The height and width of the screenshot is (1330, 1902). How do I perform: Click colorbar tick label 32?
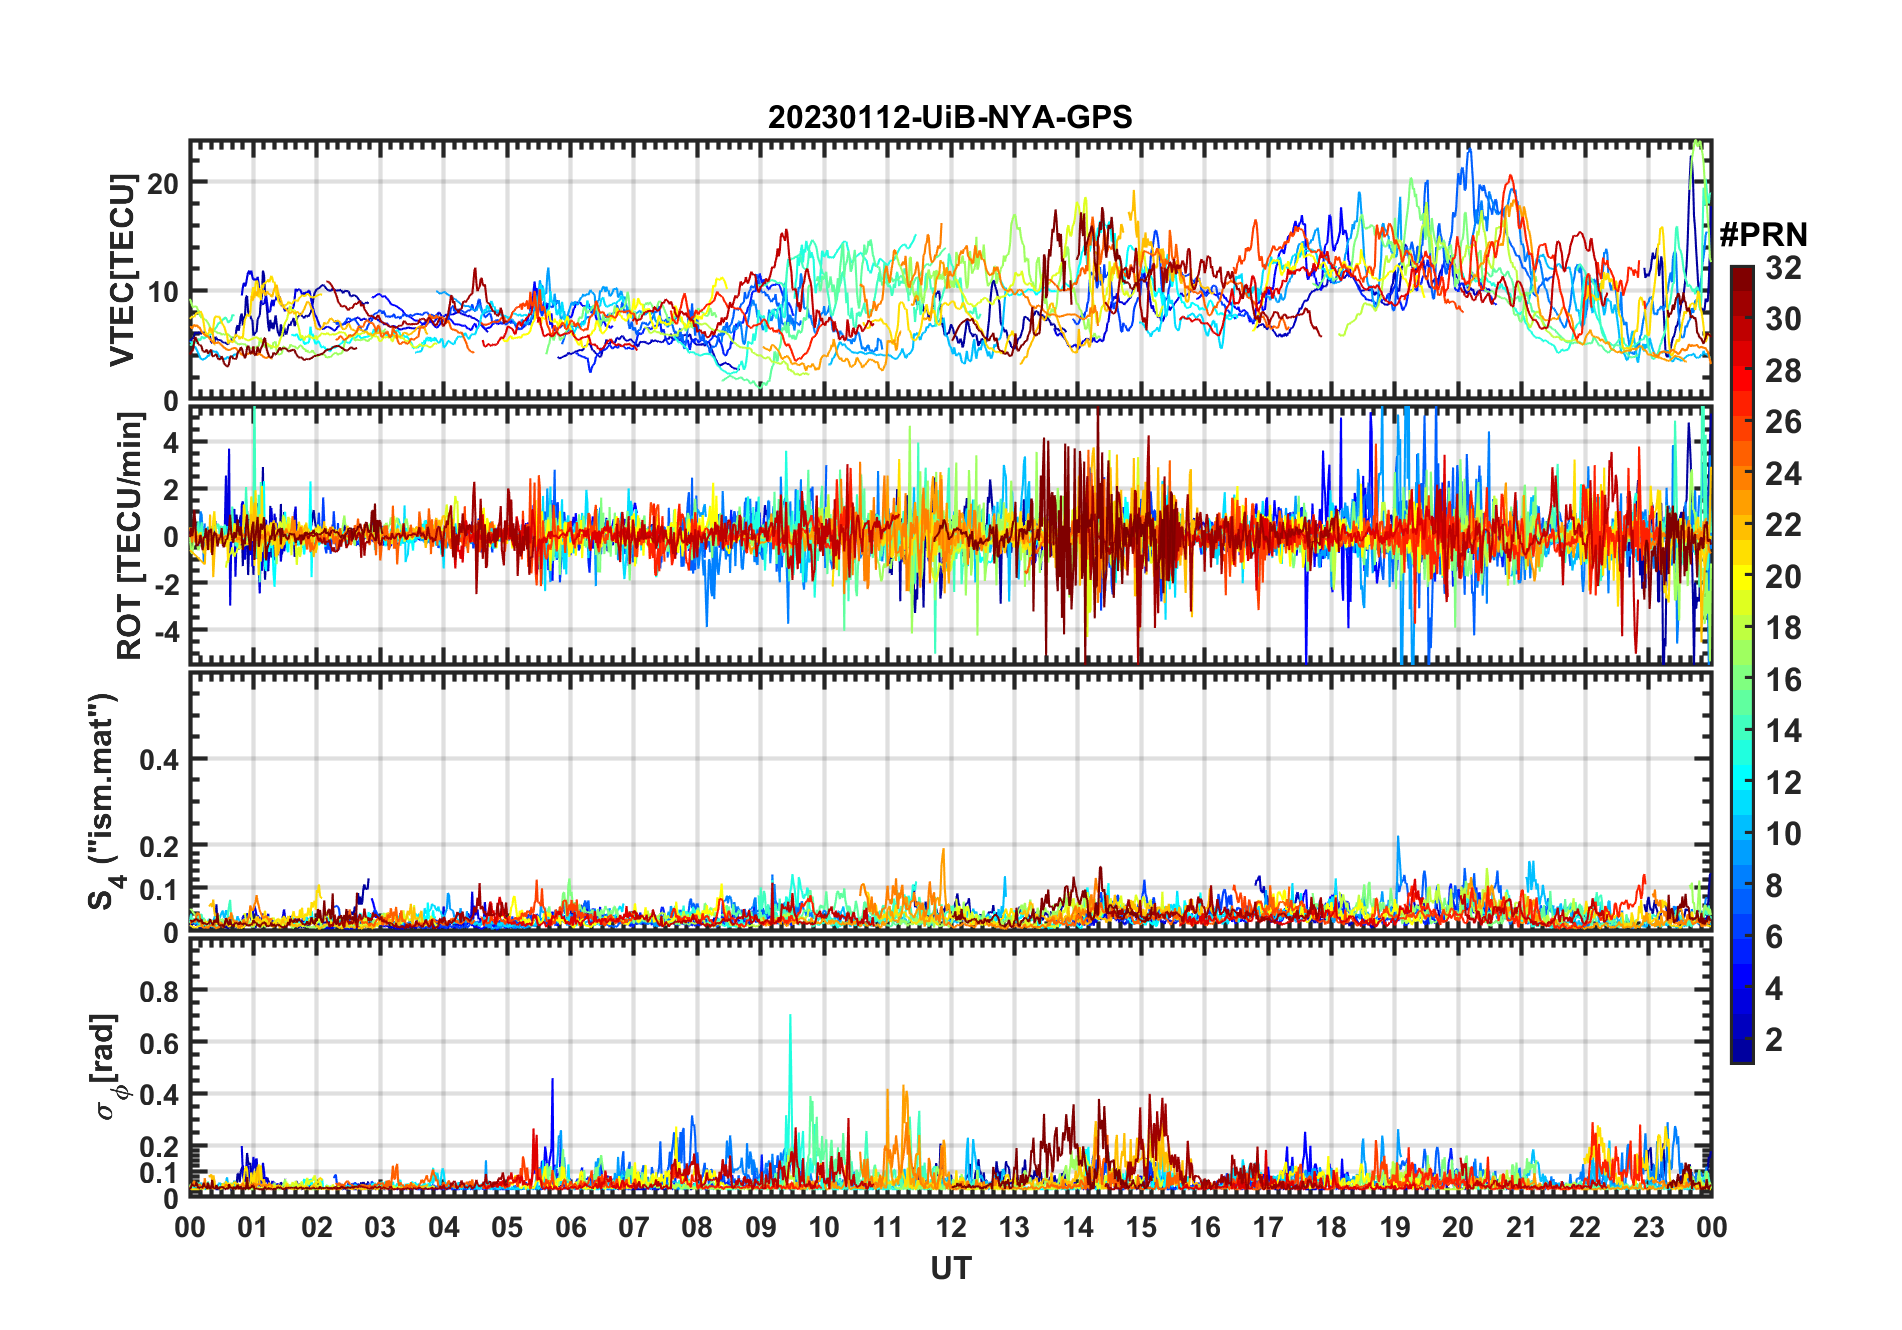1783,268
